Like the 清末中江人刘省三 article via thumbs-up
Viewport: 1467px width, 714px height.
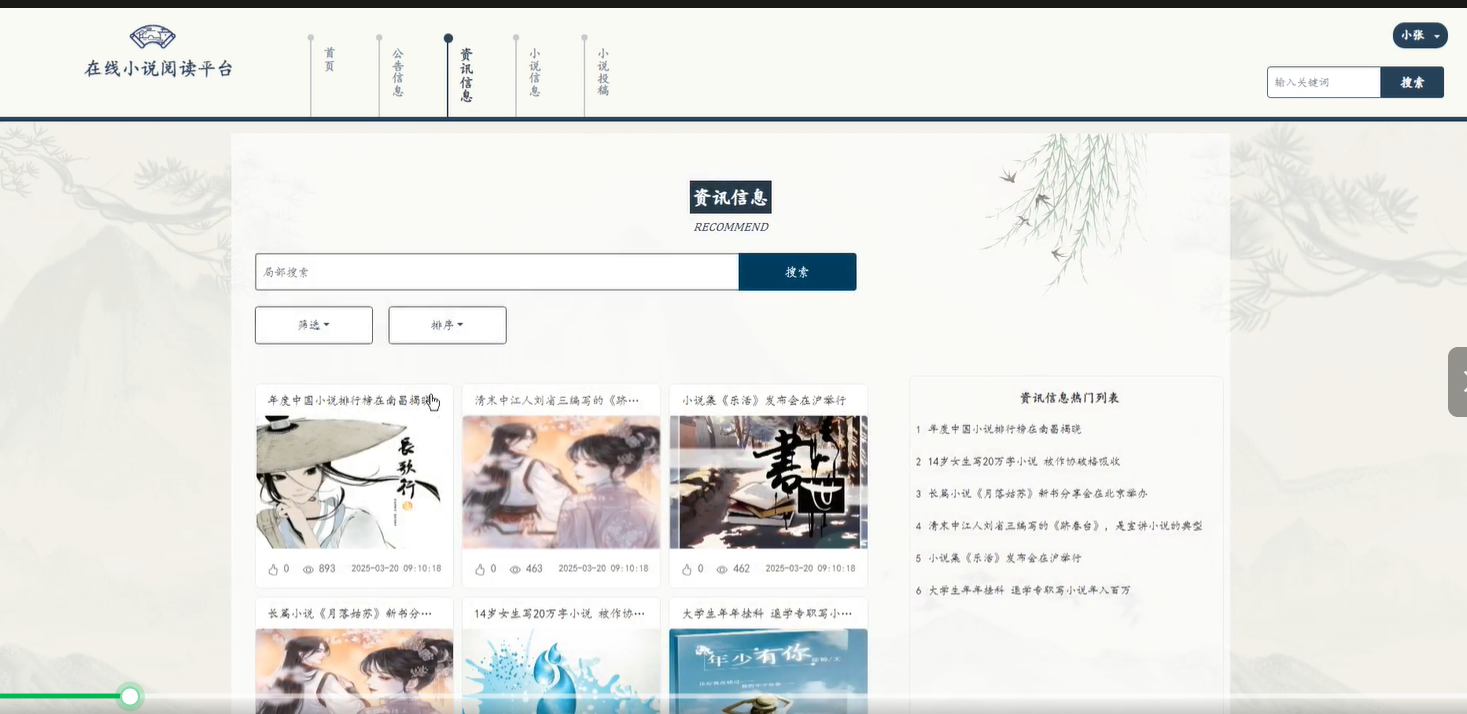coord(480,569)
